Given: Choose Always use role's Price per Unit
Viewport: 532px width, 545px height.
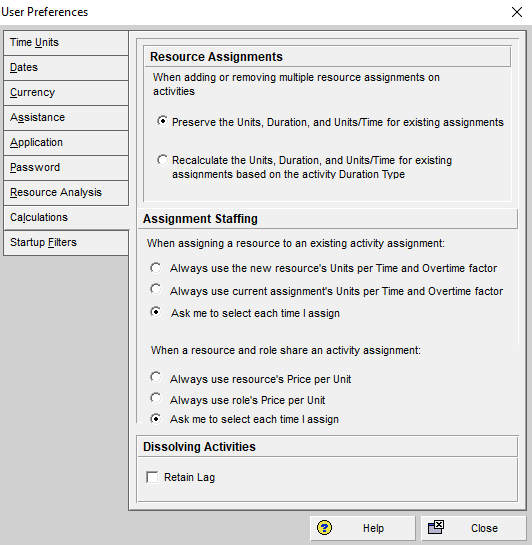Looking at the screenshot, I should point(156,398).
